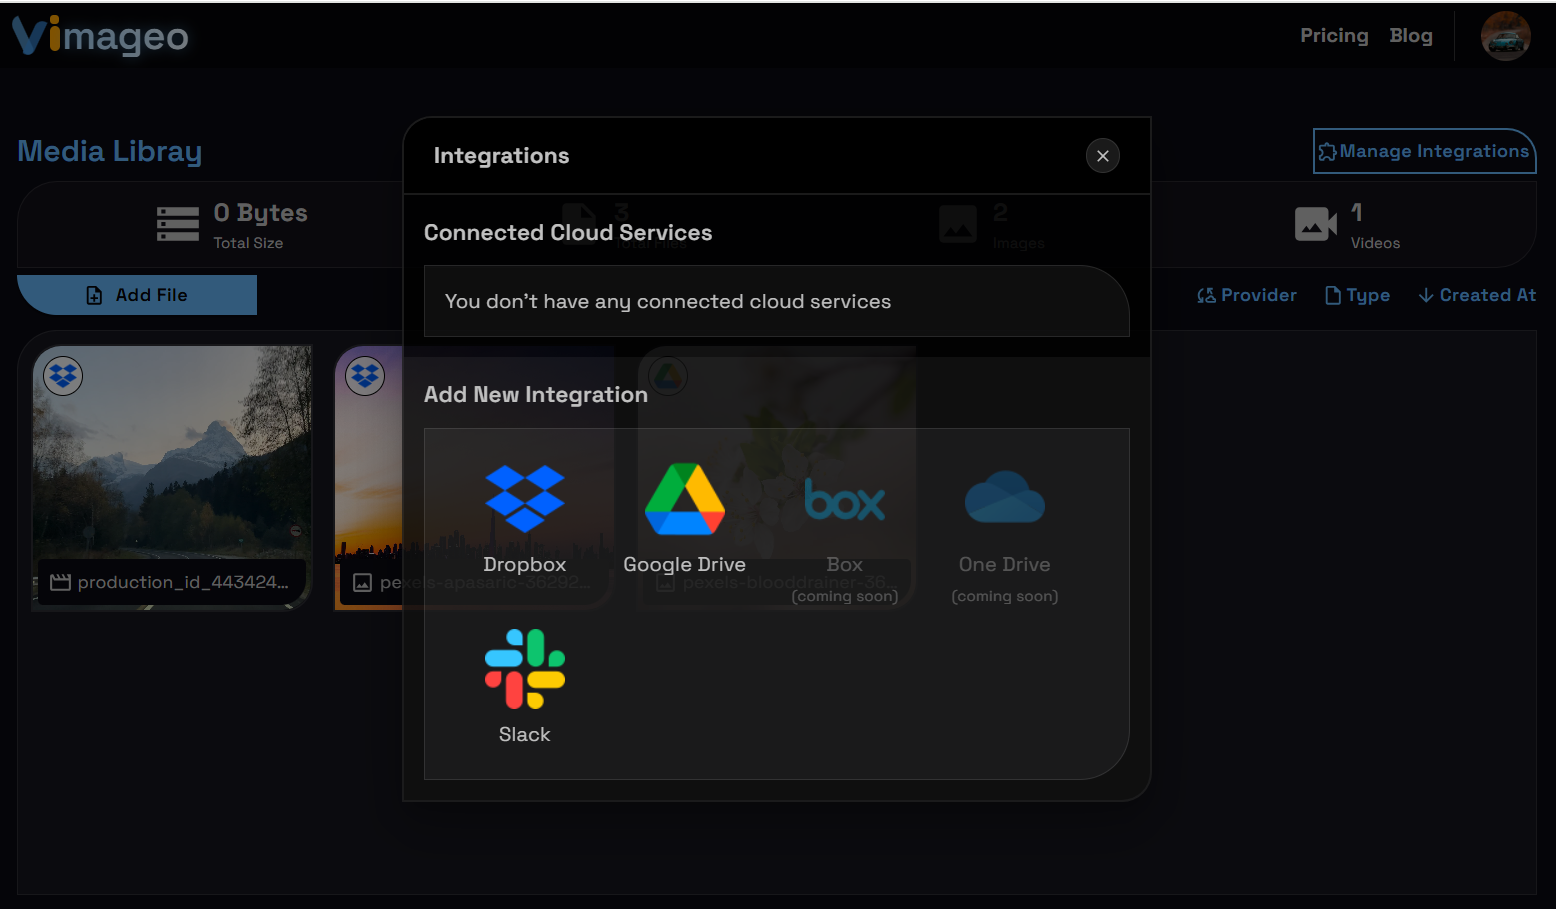This screenshot has width=1556, height=909.
Task: Click the One Drive cloud icon
Action: [x=1004, y=497]
